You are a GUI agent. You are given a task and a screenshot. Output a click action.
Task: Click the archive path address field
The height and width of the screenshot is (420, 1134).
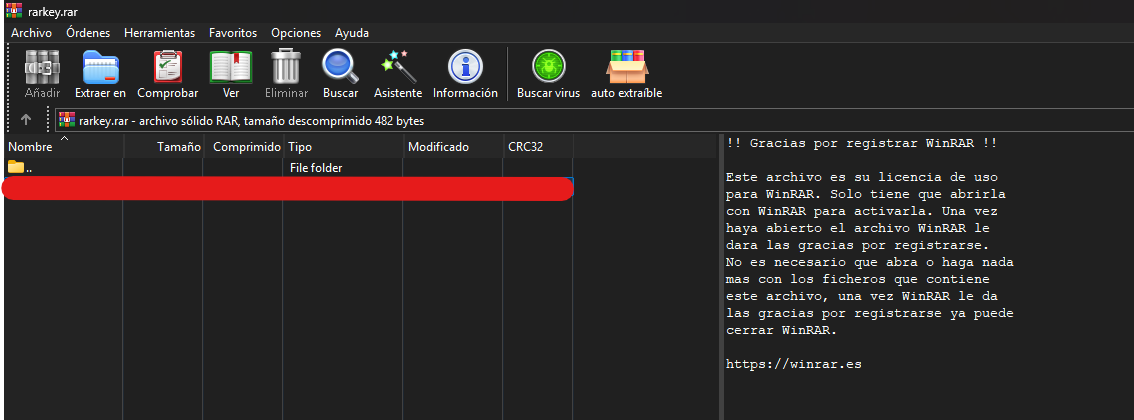pos(593,120)
